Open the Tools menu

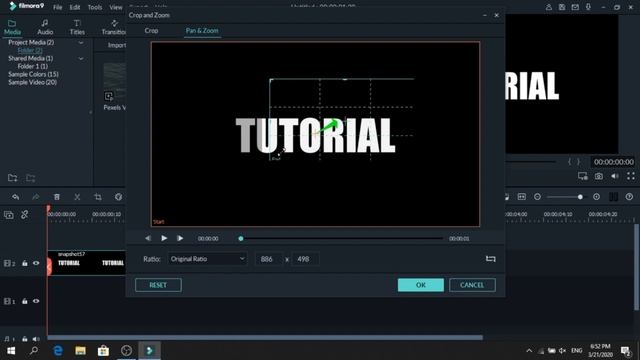click(95, 7)
